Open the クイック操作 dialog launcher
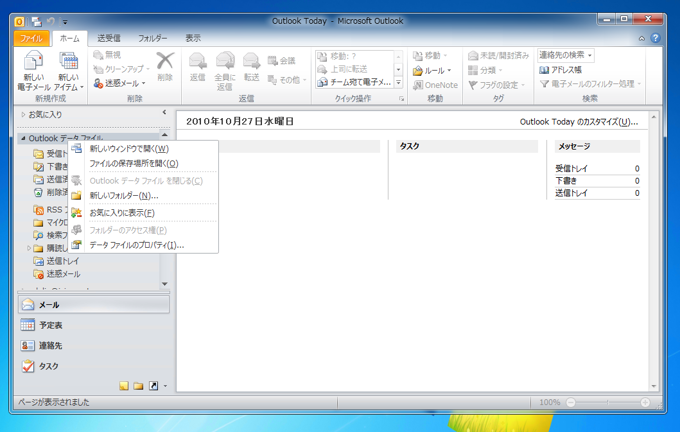This screenshot has height=432, width=680. [402, 99]
